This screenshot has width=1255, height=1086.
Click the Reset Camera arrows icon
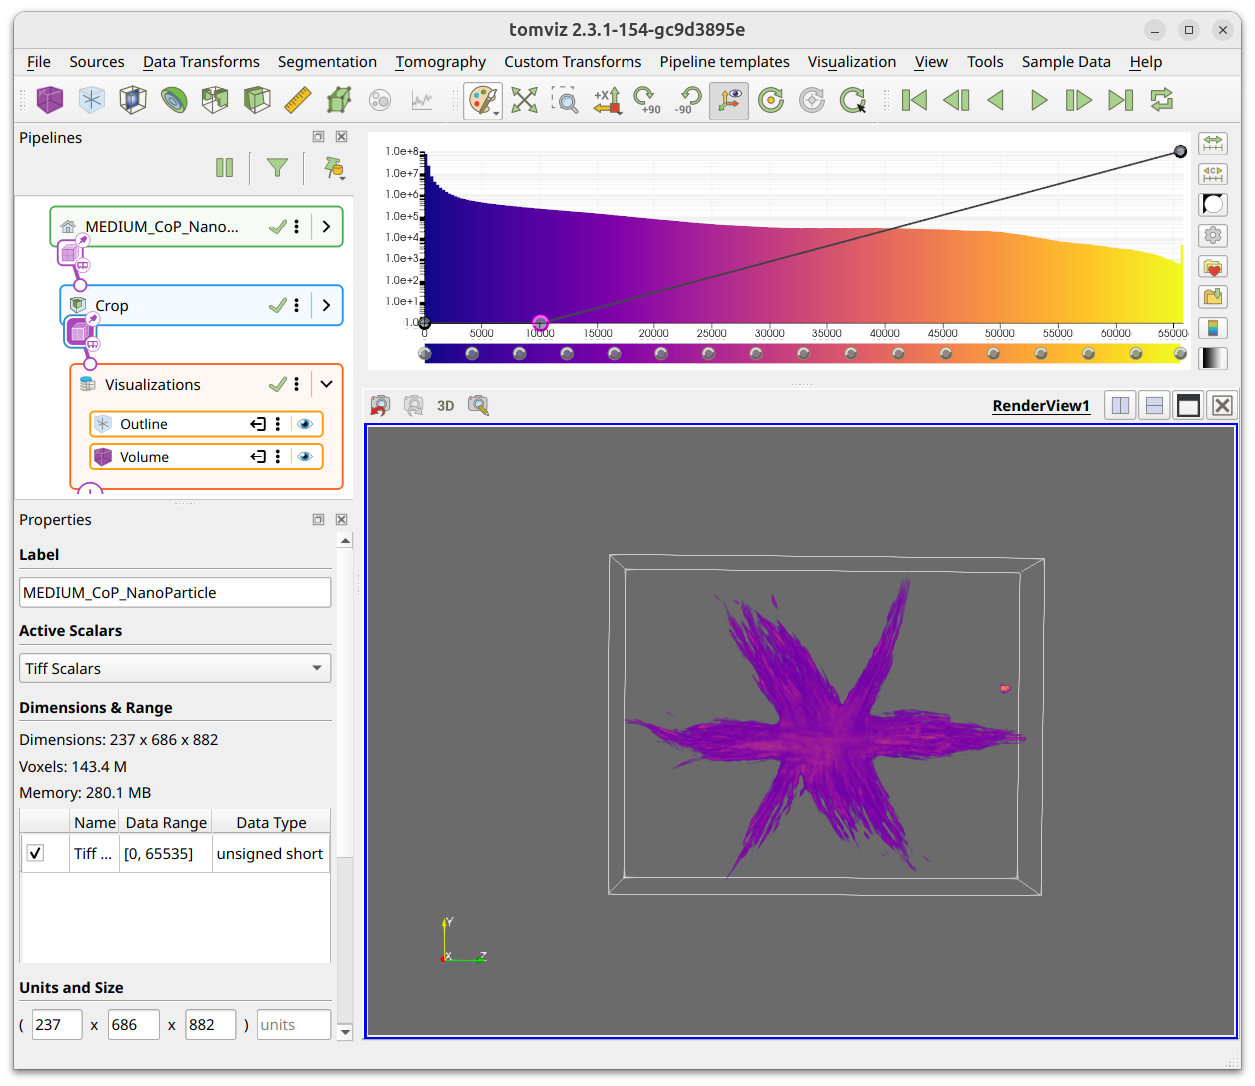[525, 100]
